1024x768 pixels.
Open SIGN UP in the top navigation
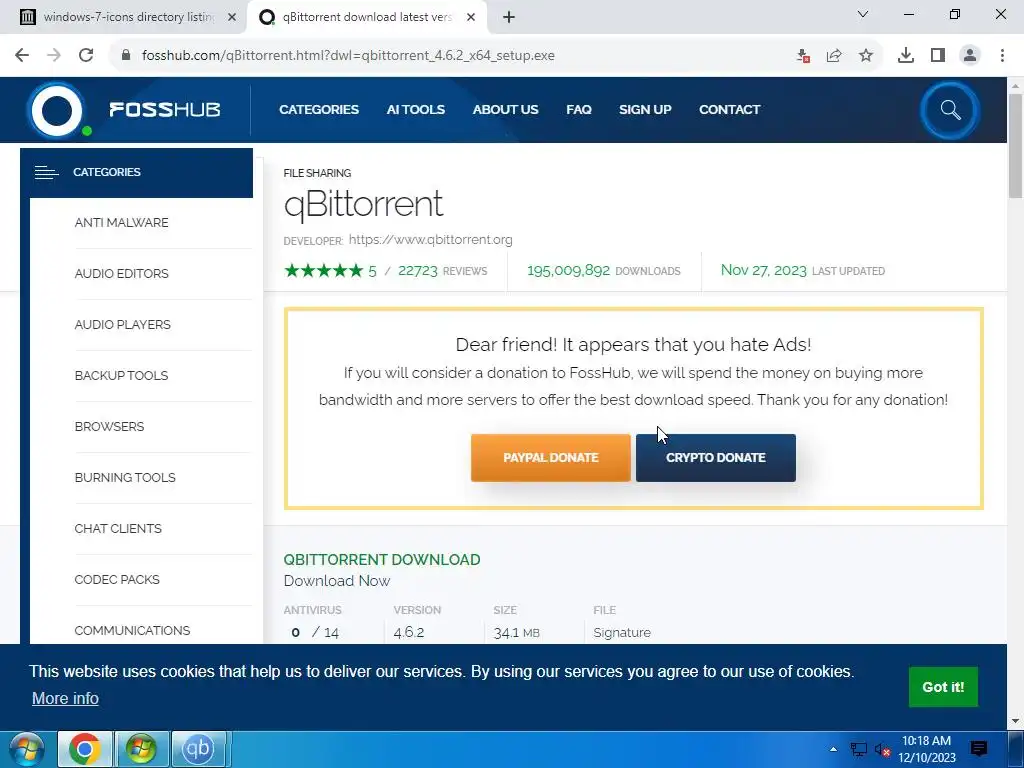pos(645,110)
